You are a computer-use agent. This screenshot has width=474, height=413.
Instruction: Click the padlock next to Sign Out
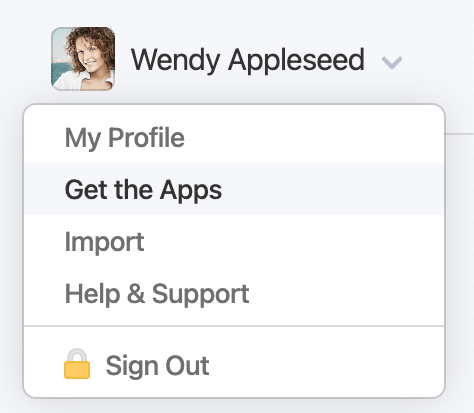click(77, 364)
